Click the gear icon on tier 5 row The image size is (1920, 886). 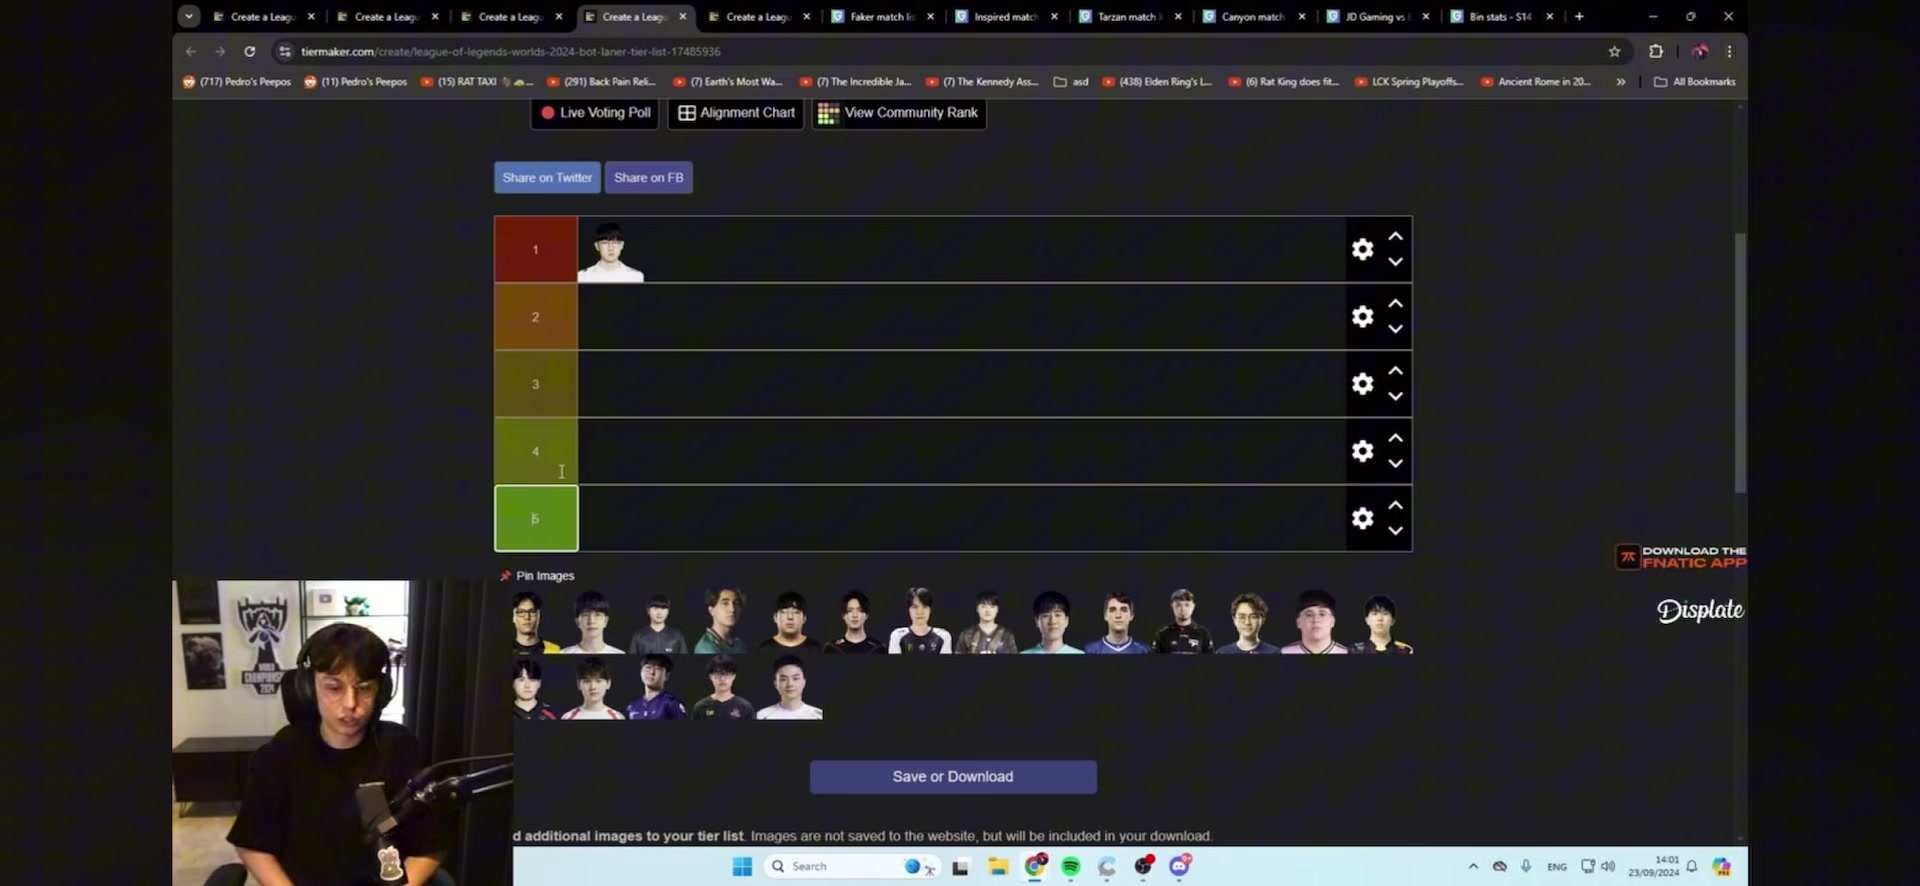click(x=1362, y=518)
